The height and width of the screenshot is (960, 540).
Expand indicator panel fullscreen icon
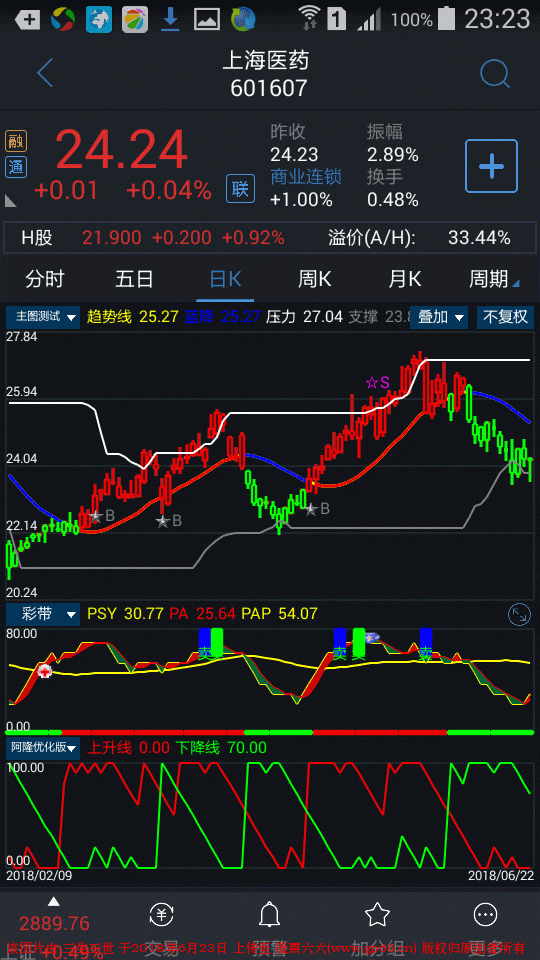tap(519, 615)
